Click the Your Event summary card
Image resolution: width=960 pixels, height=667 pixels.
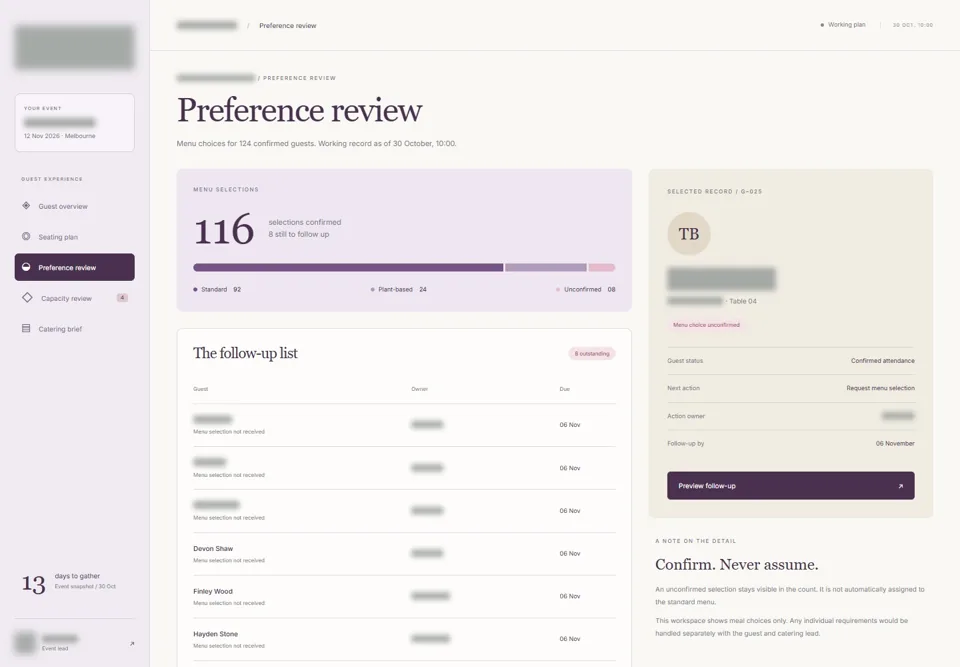tap(75, 122)
